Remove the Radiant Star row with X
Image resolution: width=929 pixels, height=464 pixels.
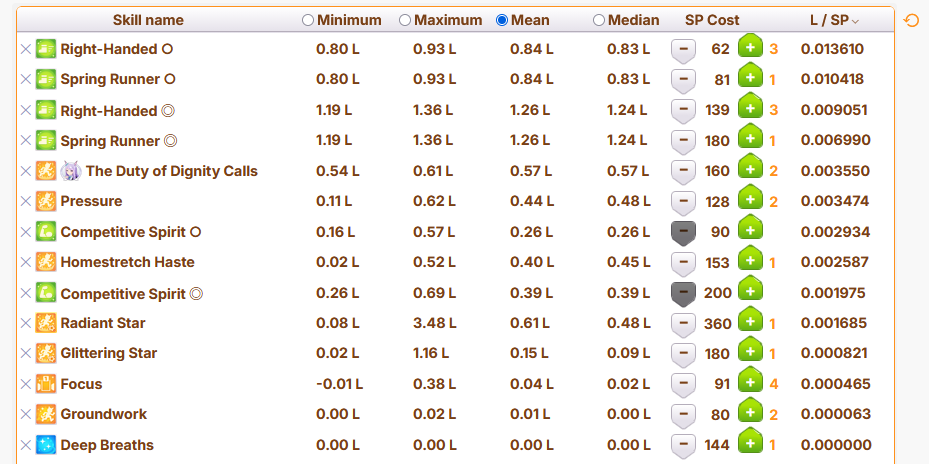[25, 323]
